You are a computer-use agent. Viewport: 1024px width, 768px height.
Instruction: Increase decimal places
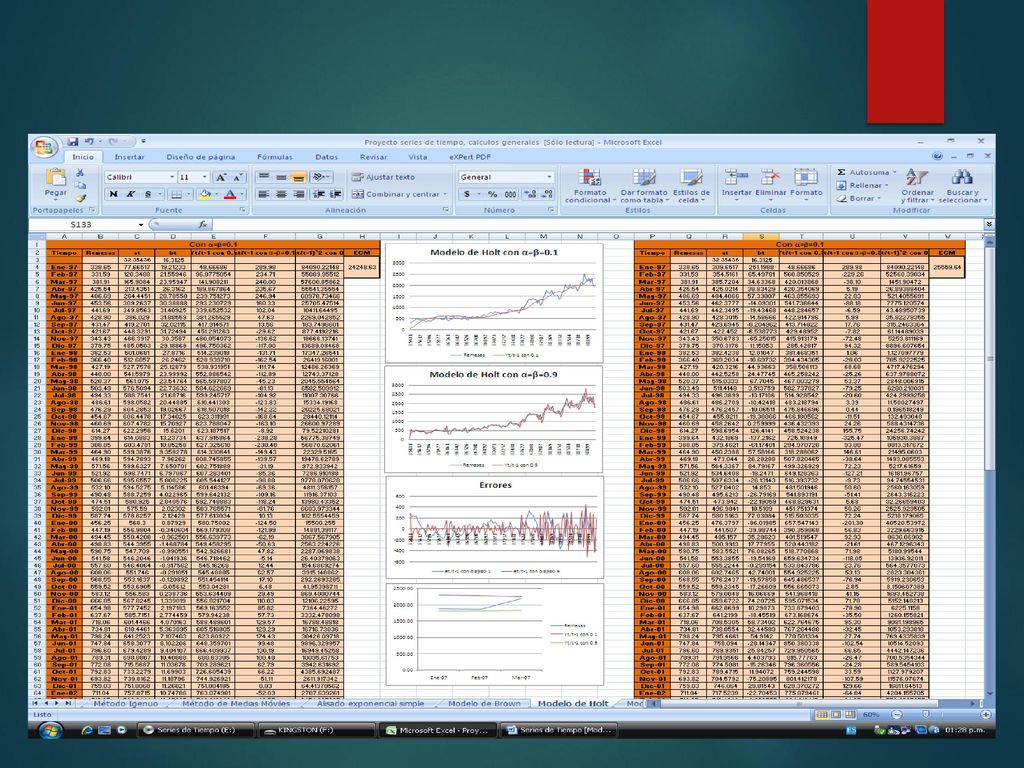530,194
